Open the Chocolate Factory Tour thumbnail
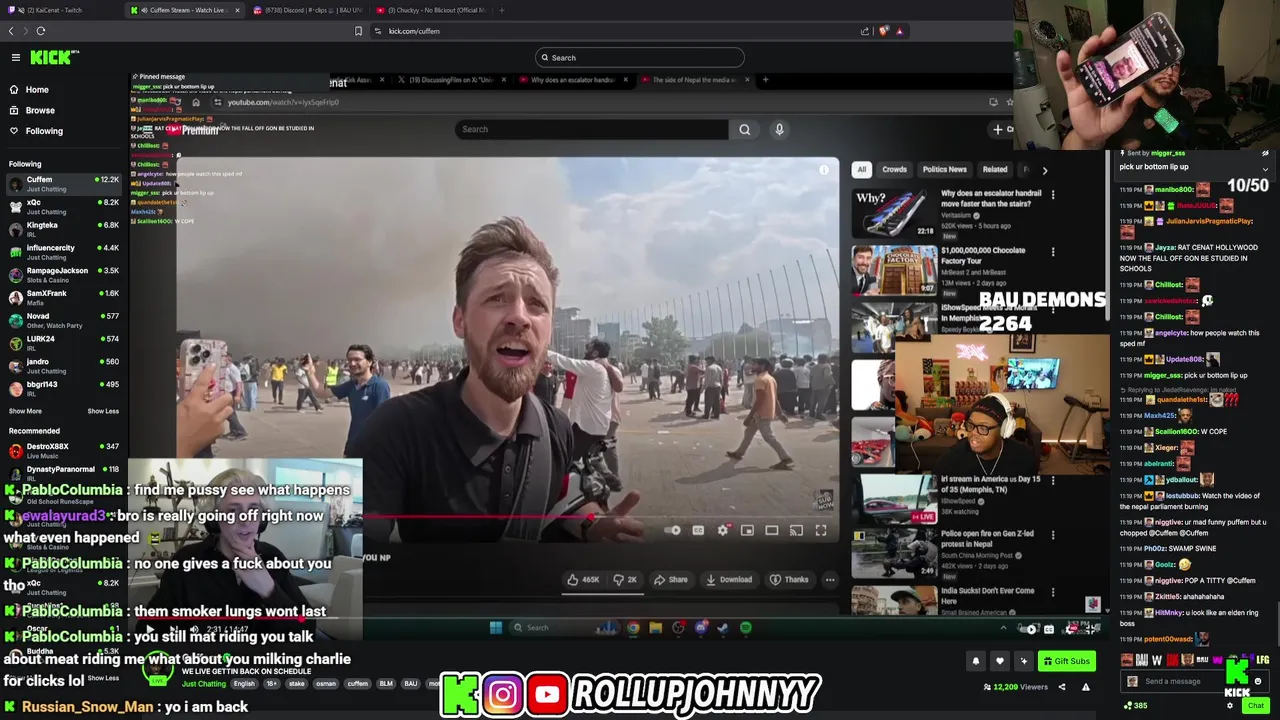Screen dimensions: 1280x720 point(894,269)
